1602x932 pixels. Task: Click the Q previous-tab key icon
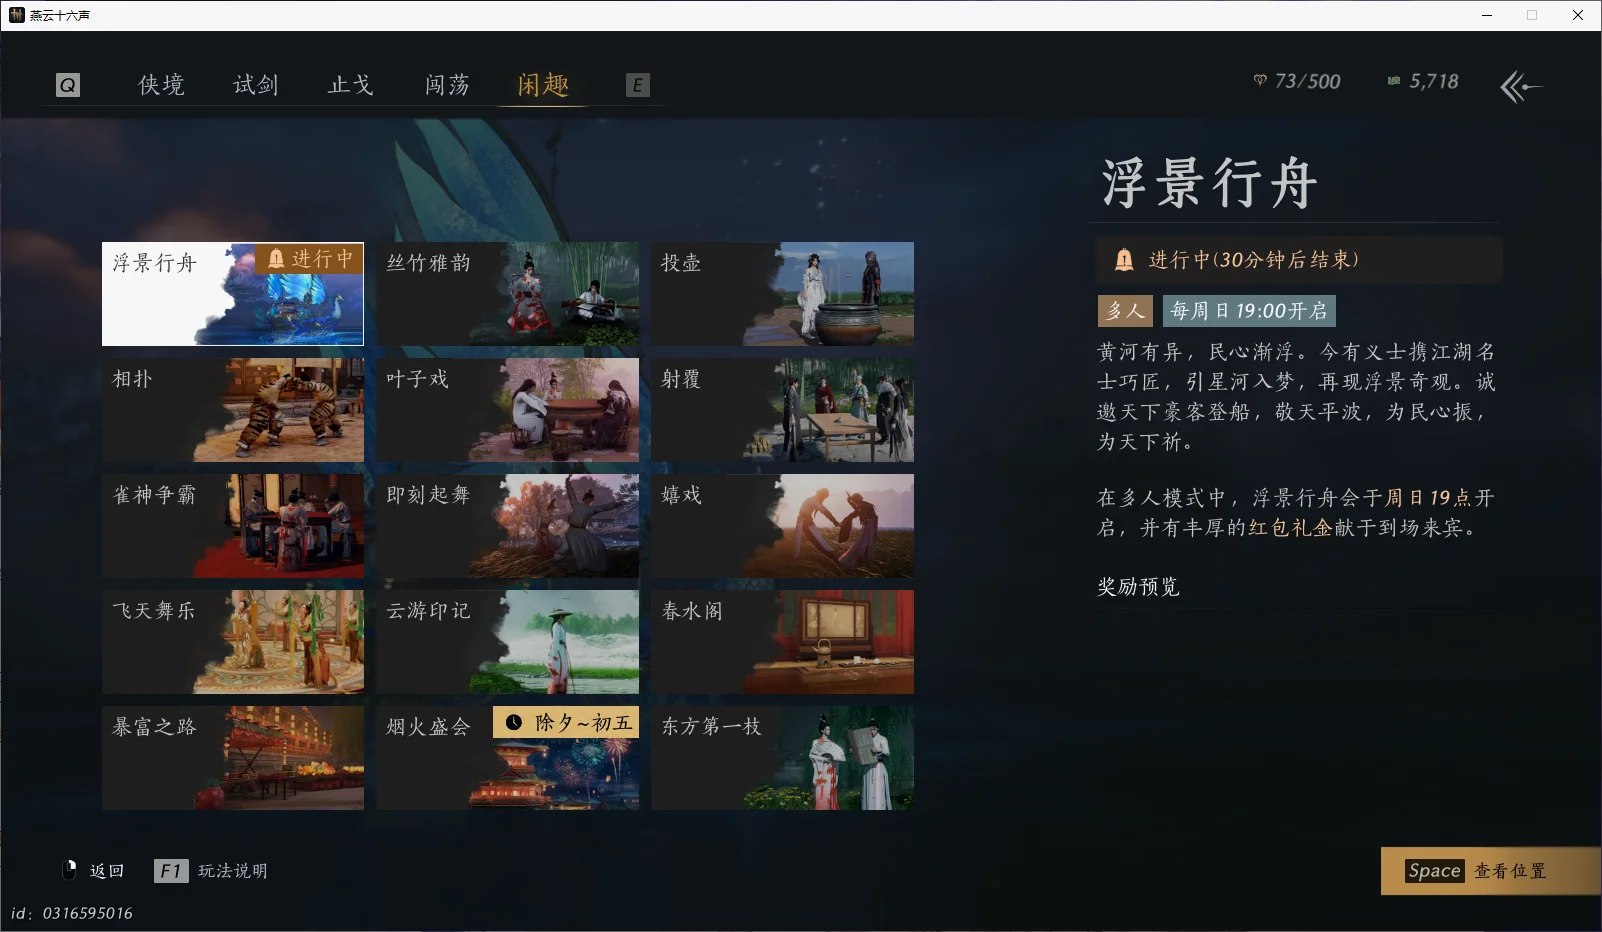click(67, 85)
